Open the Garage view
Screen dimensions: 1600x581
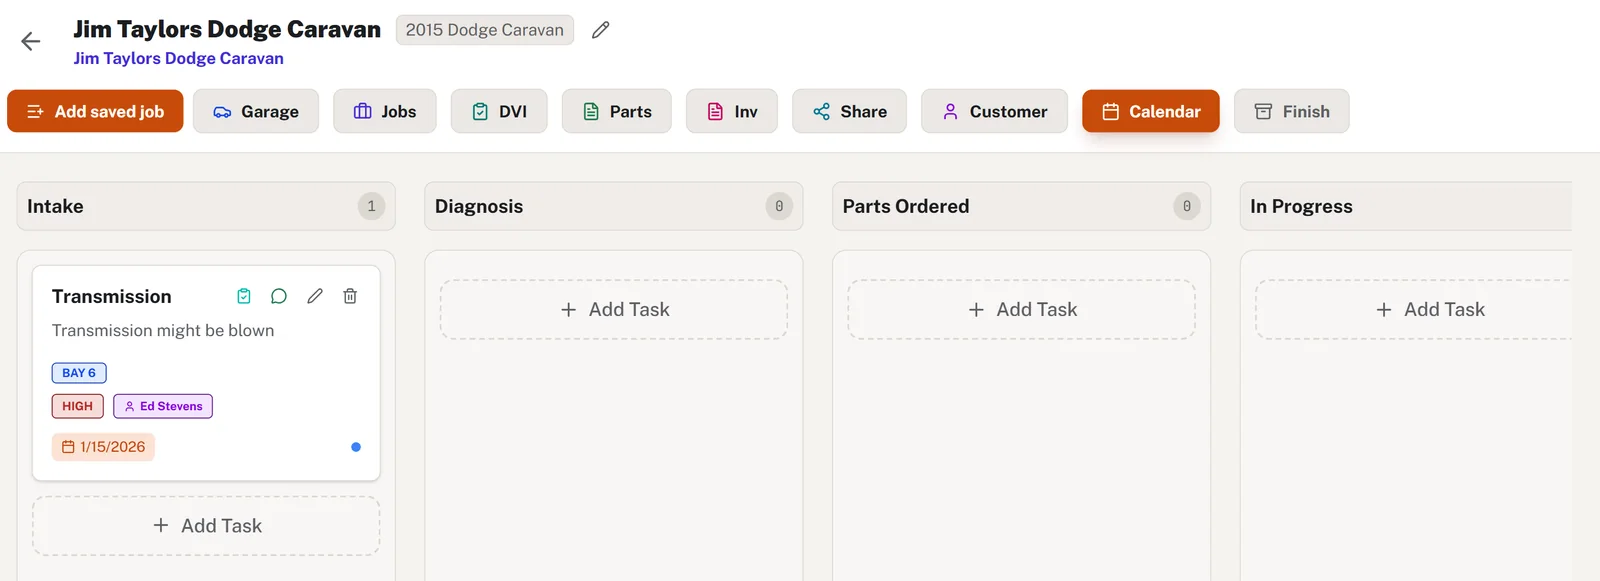256,111
